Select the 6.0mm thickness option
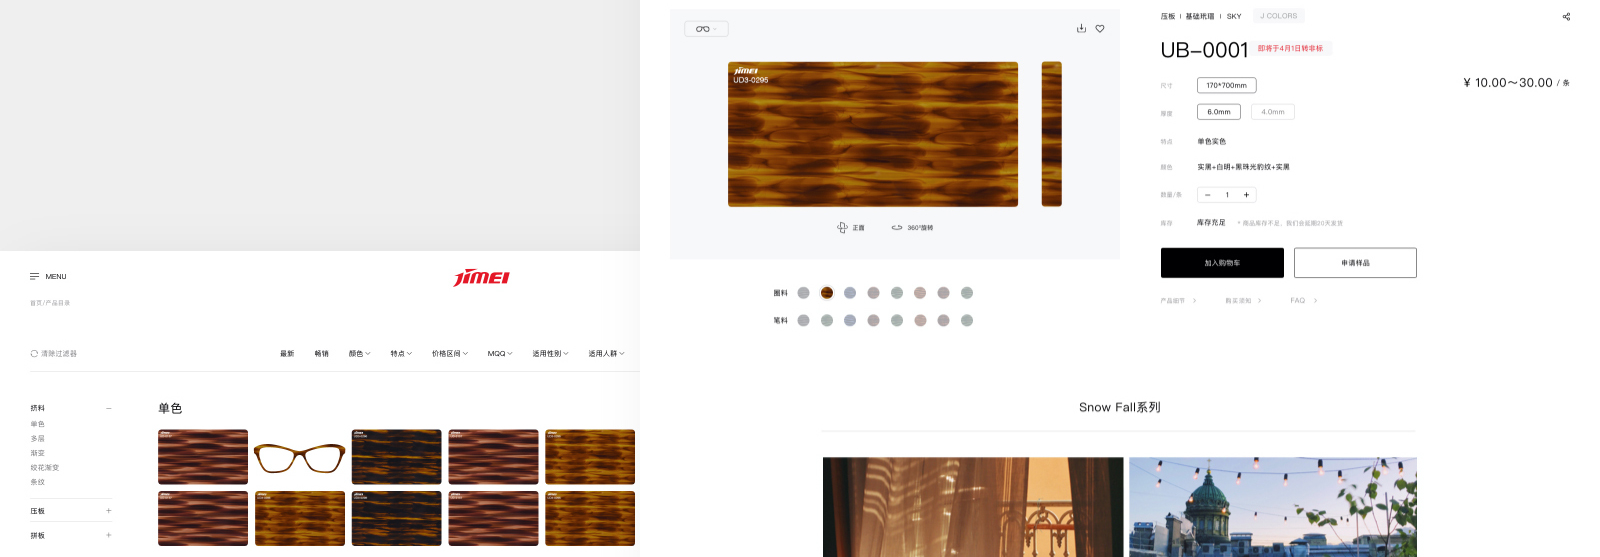The width and height of the screenshot is (1600, 557). [1218, 112]
